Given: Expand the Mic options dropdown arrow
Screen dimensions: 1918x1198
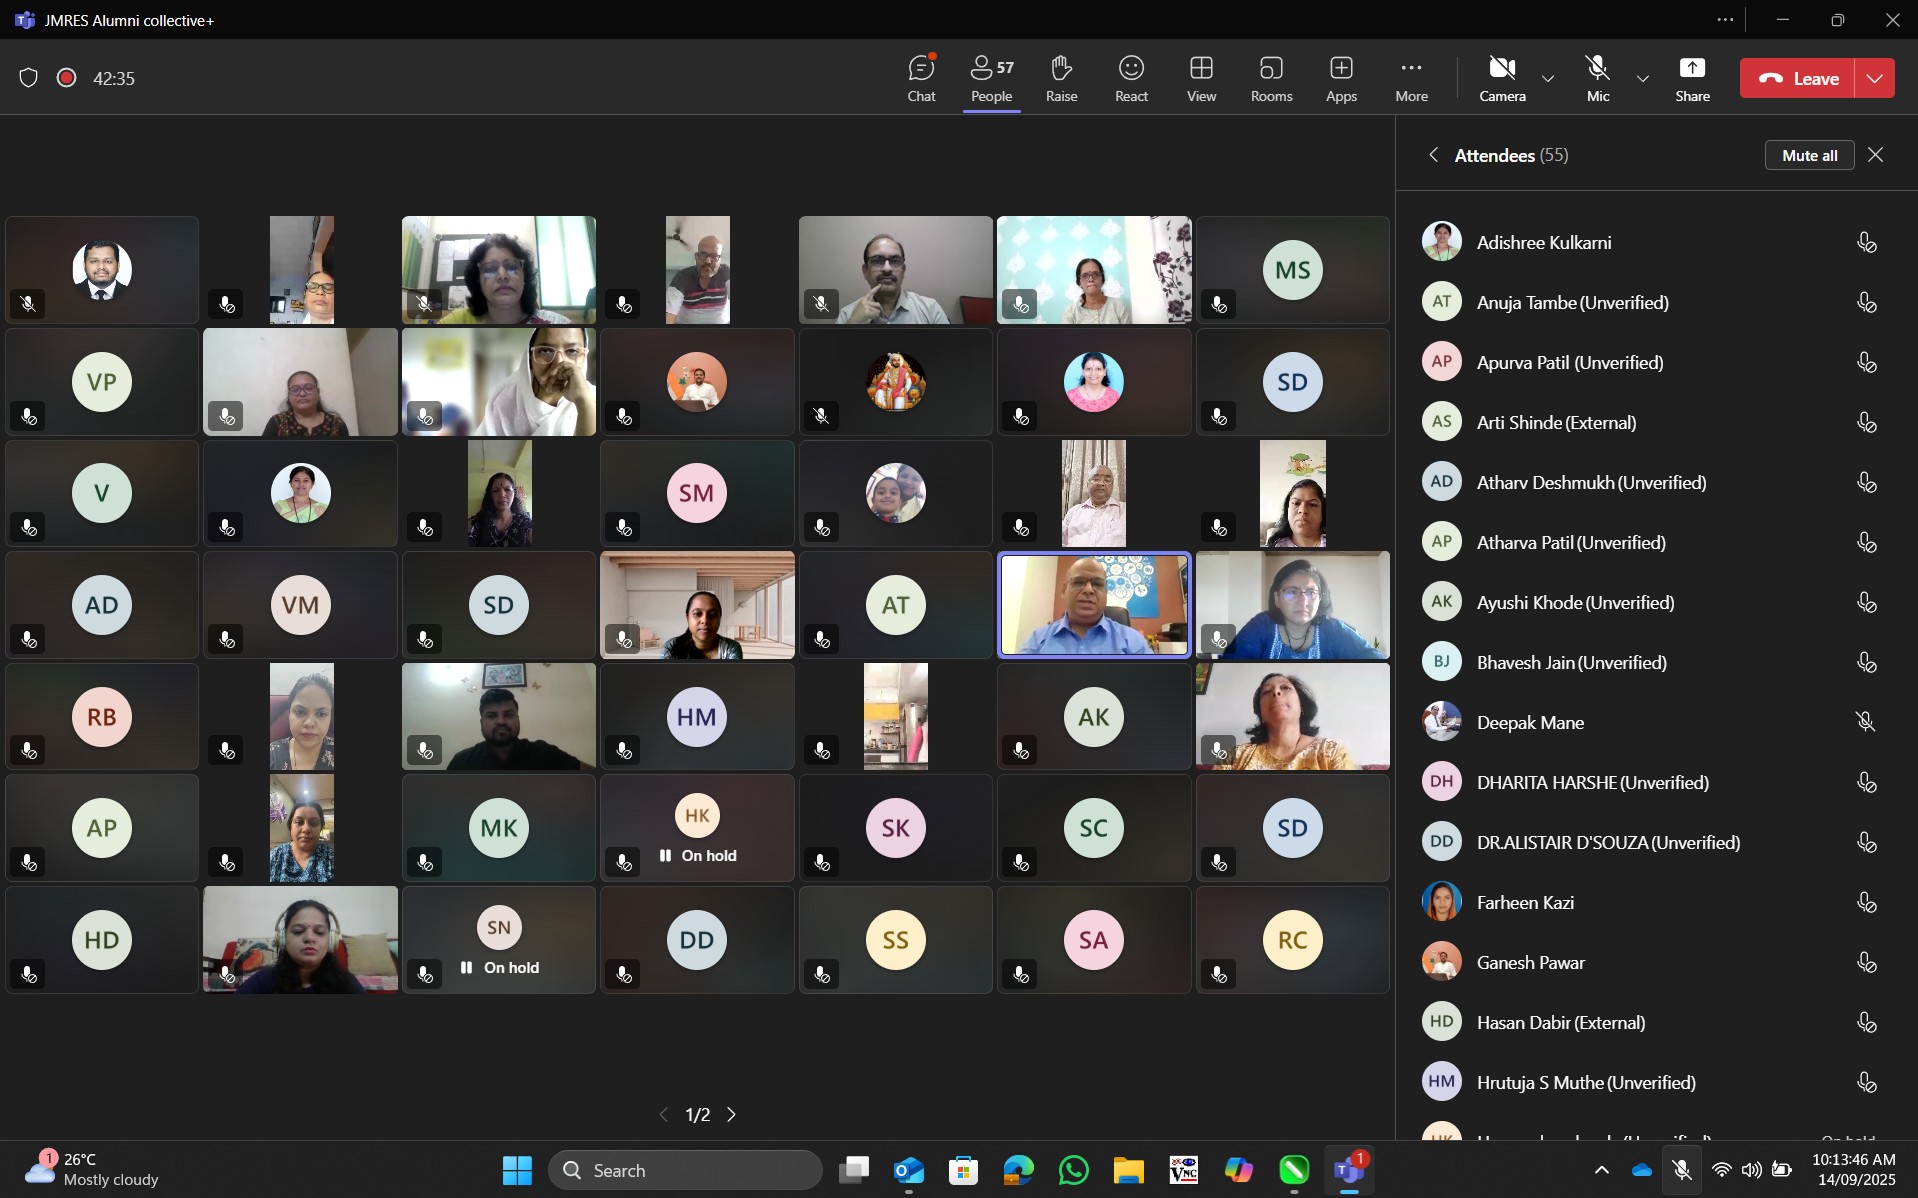Looking at the screenshot, I should (x=1642, y=78).
